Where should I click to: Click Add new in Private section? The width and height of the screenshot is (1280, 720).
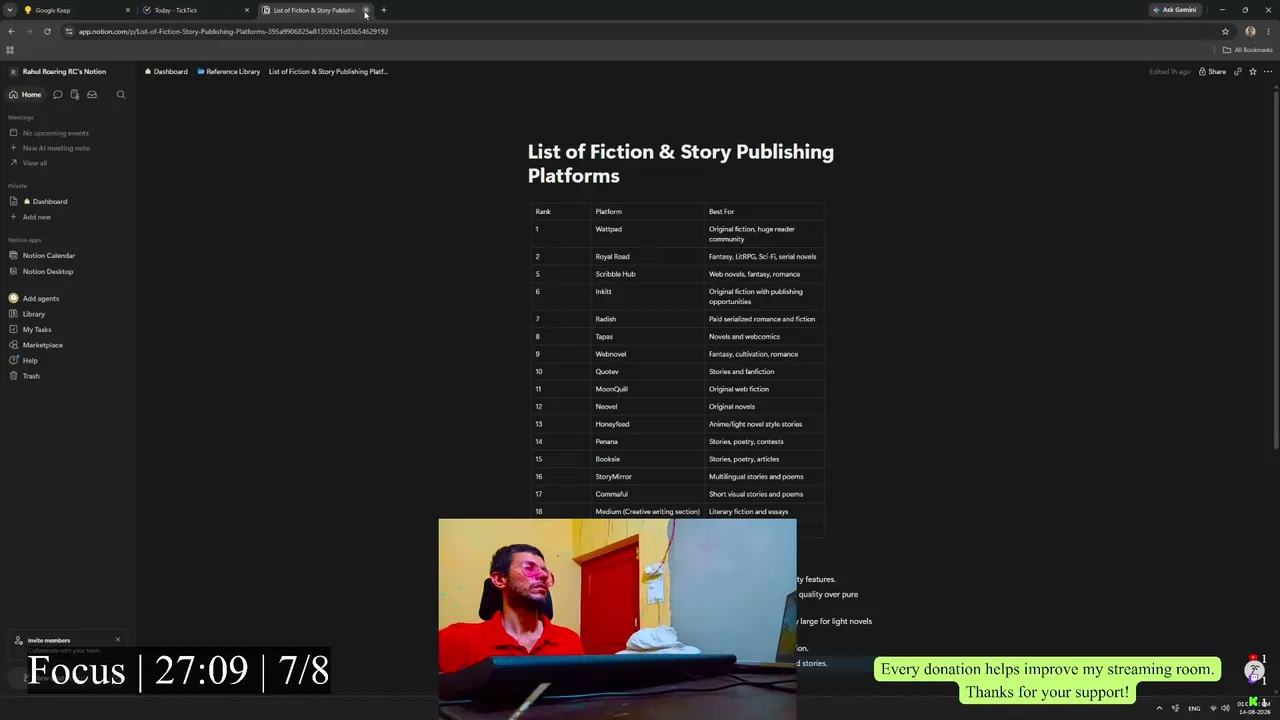[x=37, y=217]
